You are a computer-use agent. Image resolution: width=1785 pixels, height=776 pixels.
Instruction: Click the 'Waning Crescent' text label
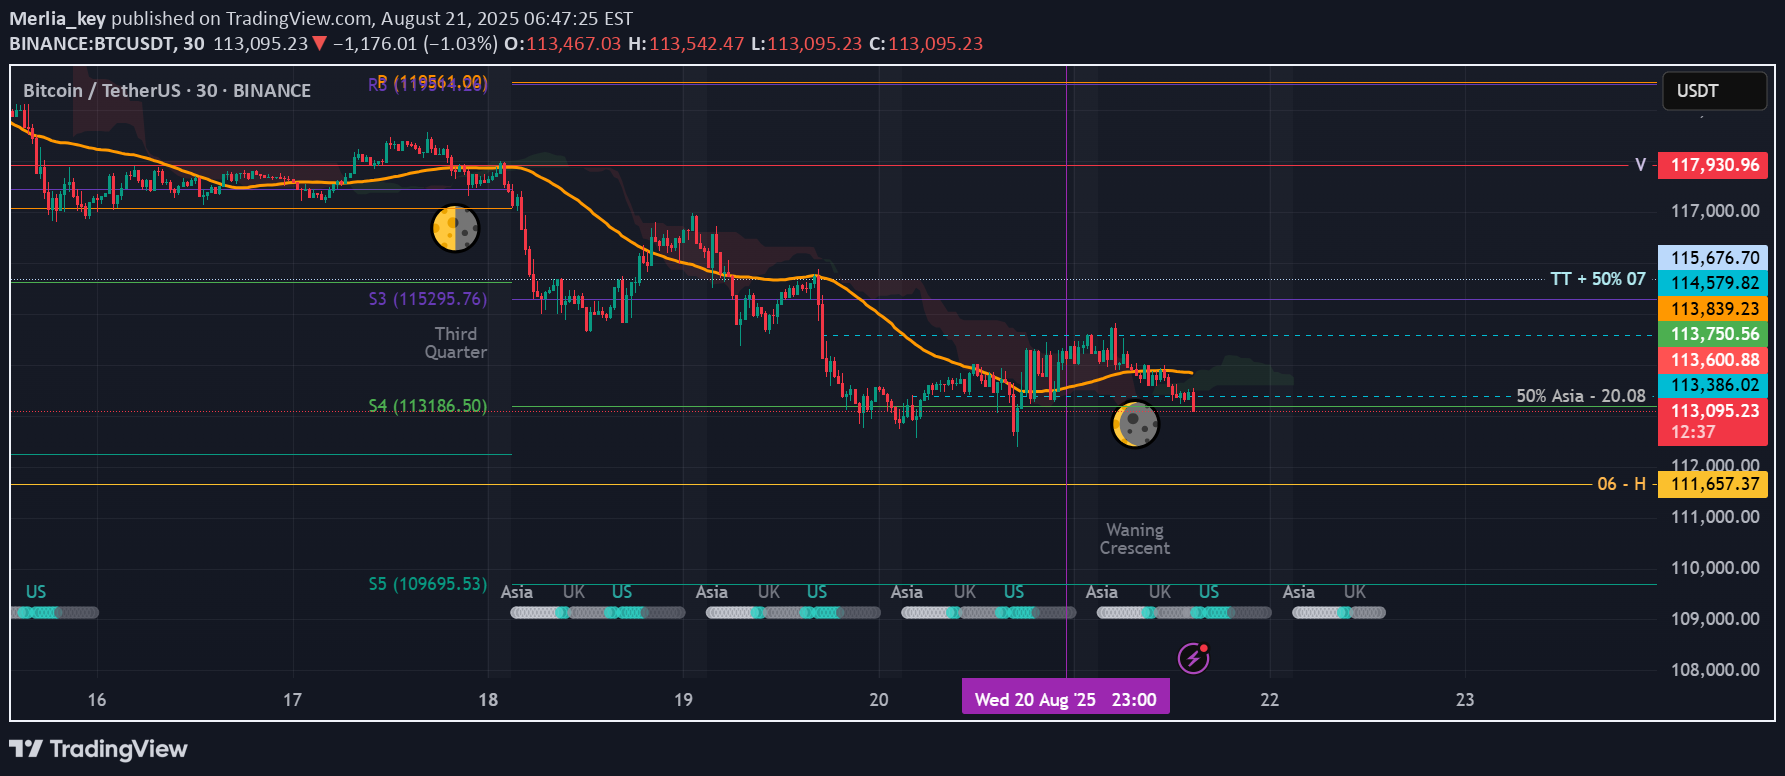(x=1135, y=539)
